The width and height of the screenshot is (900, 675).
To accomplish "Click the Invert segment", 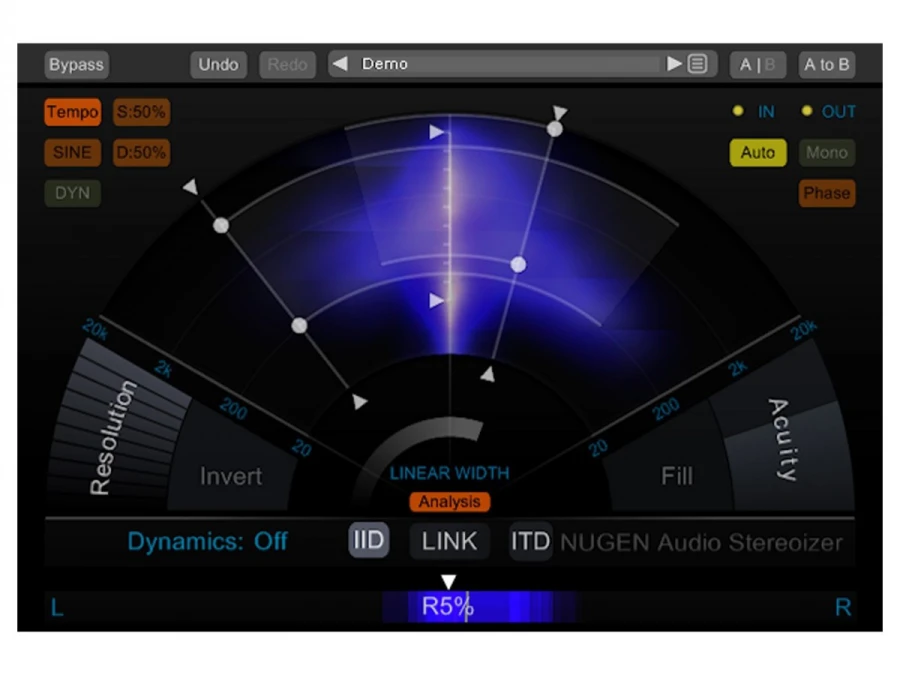I will (231, 476).
